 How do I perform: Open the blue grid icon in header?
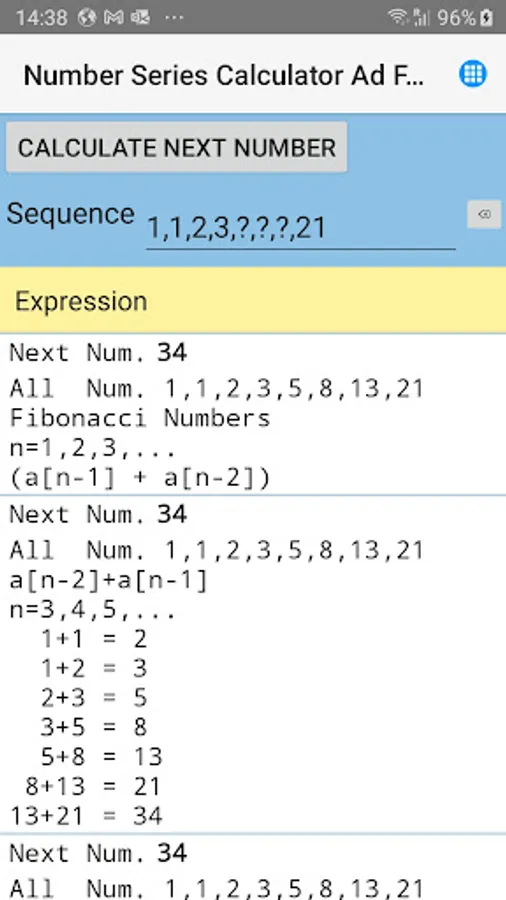[x=473, y=74]
